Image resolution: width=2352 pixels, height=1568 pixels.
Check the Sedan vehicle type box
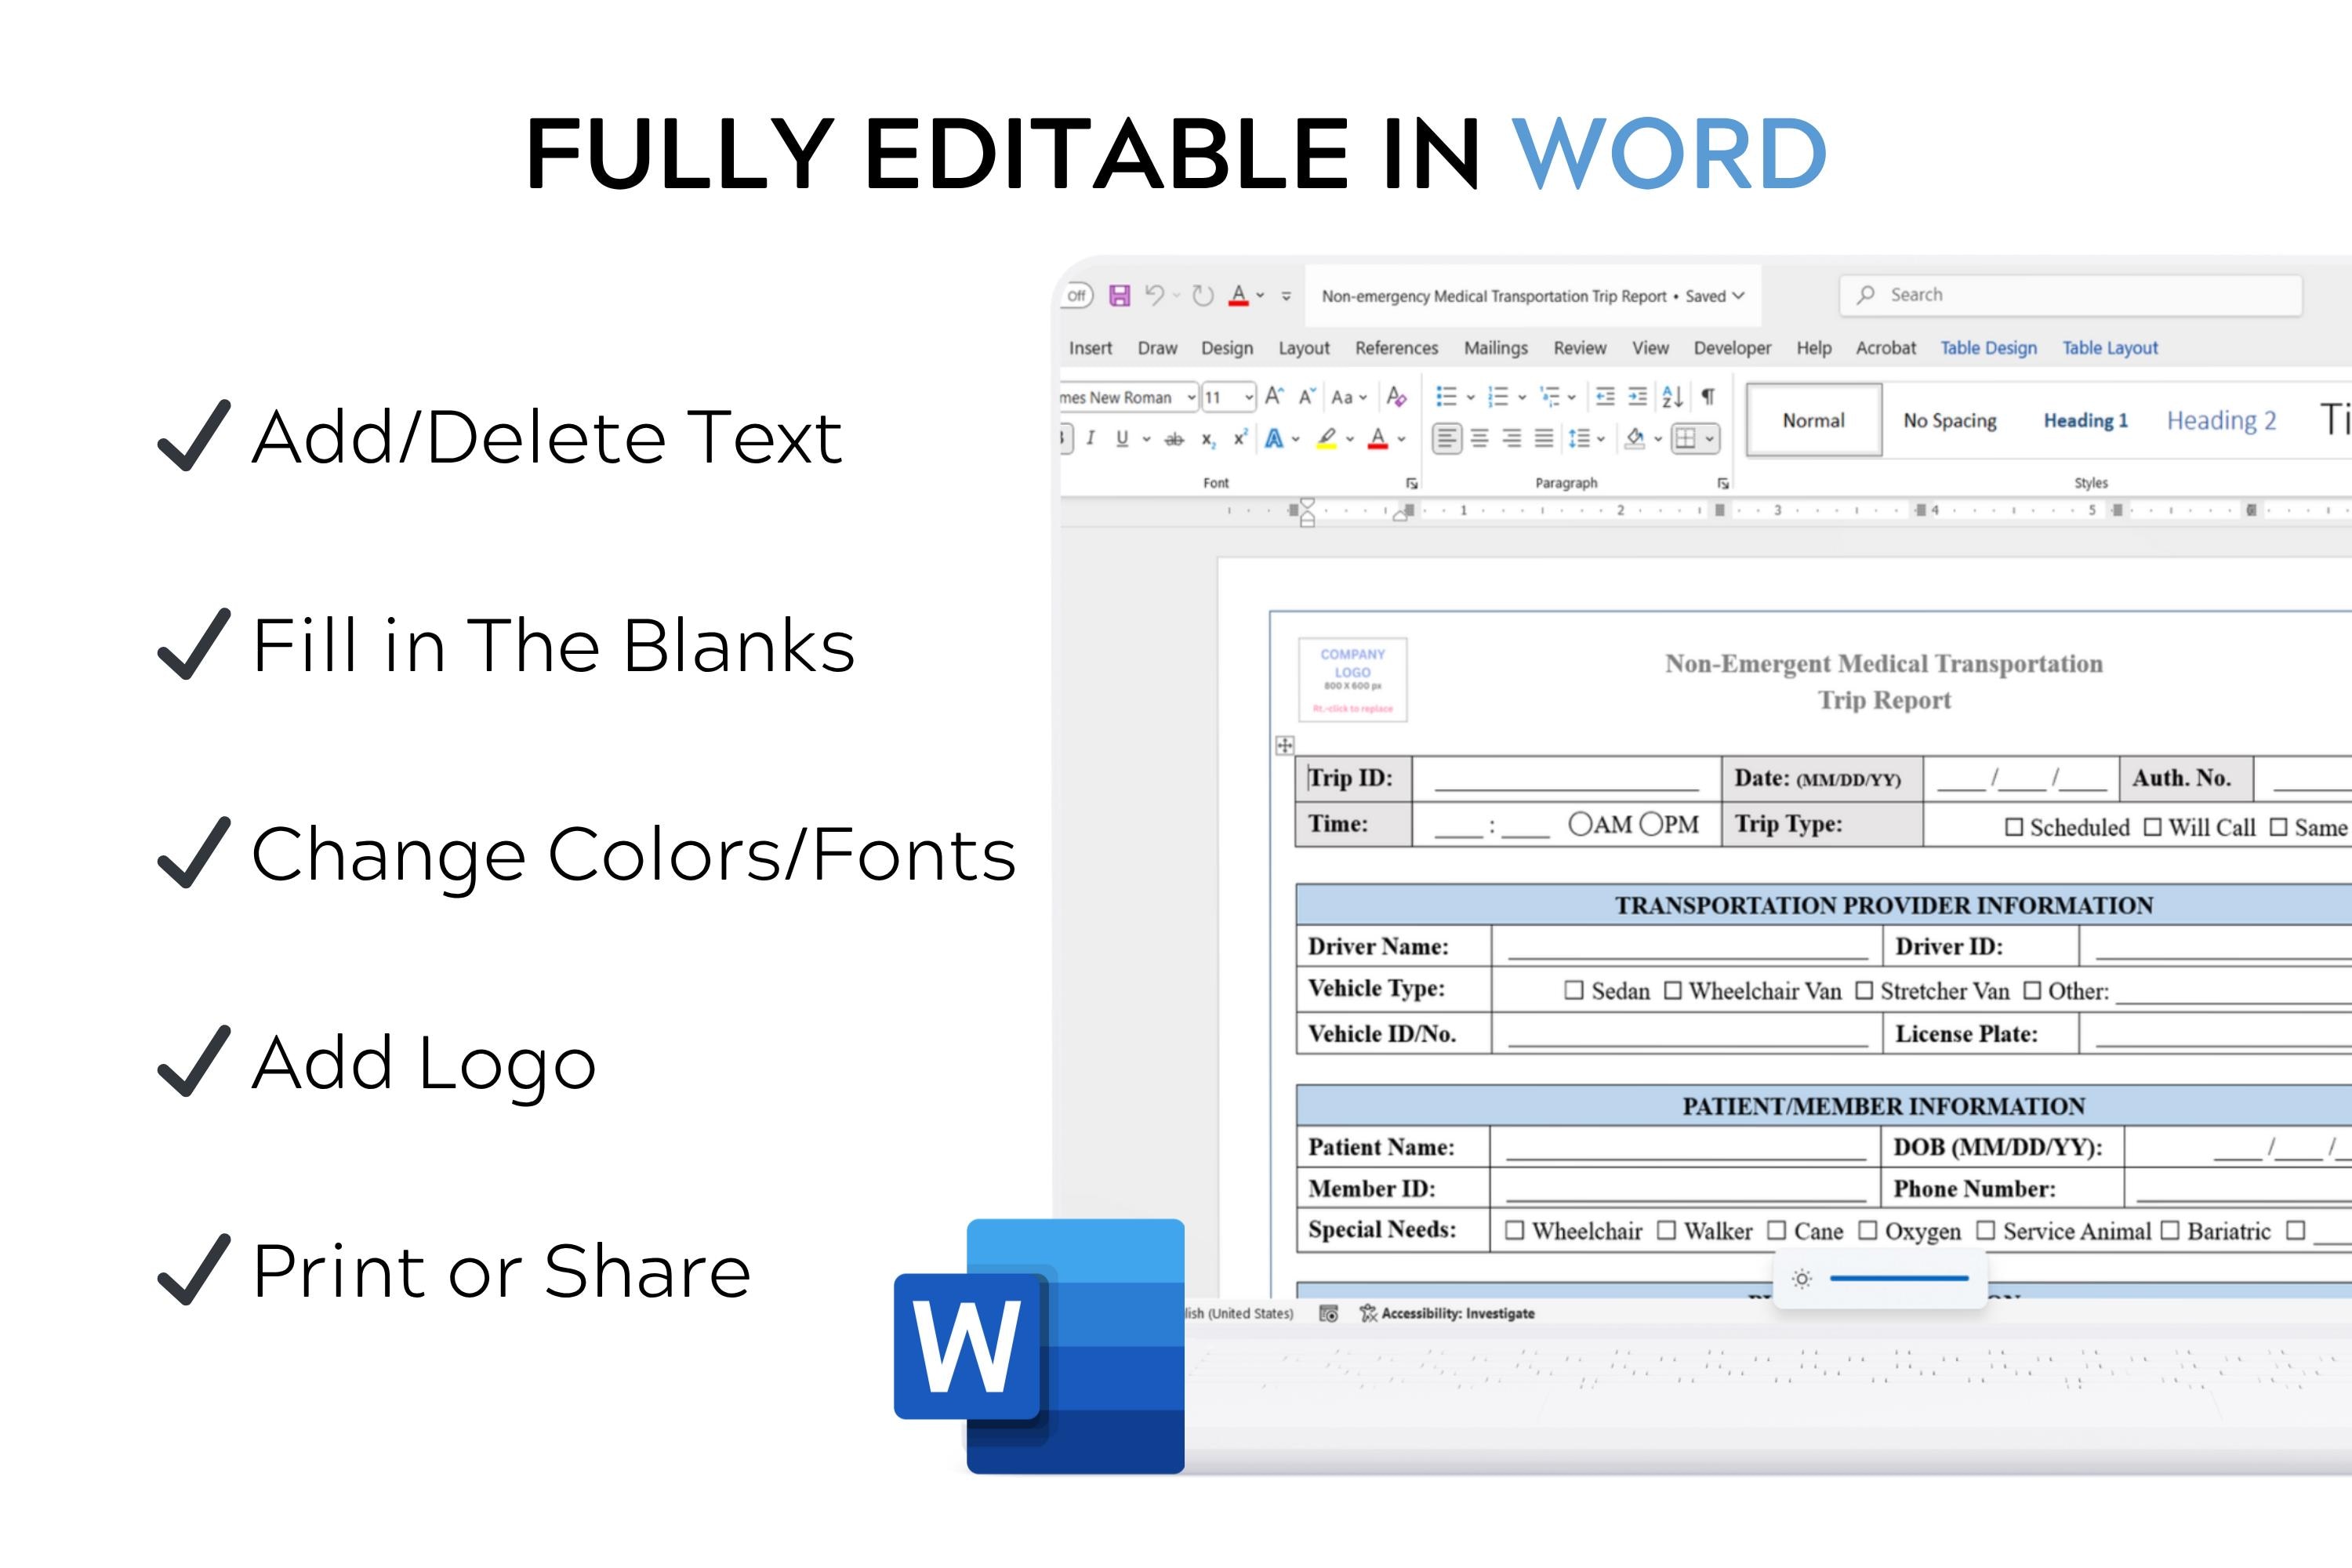pyautogui.click(x=1574, y=990)
